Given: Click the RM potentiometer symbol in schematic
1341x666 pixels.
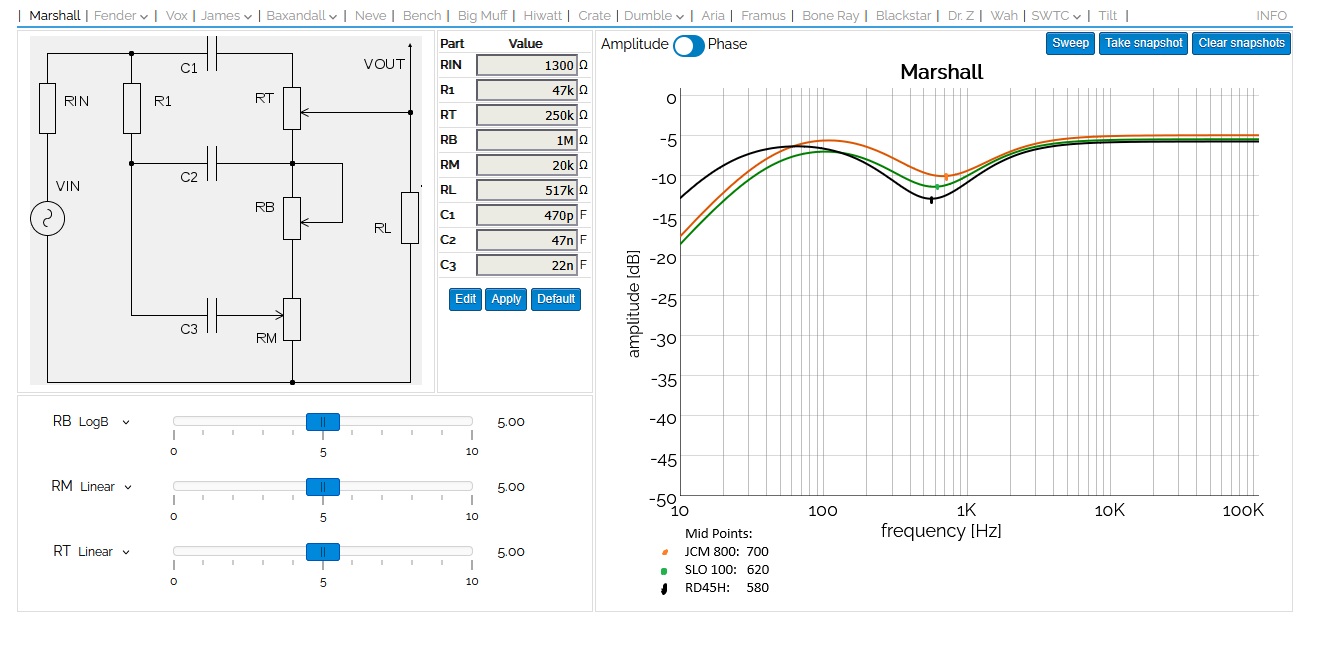Looking at the screenshot, I should (x=291, y=319).
